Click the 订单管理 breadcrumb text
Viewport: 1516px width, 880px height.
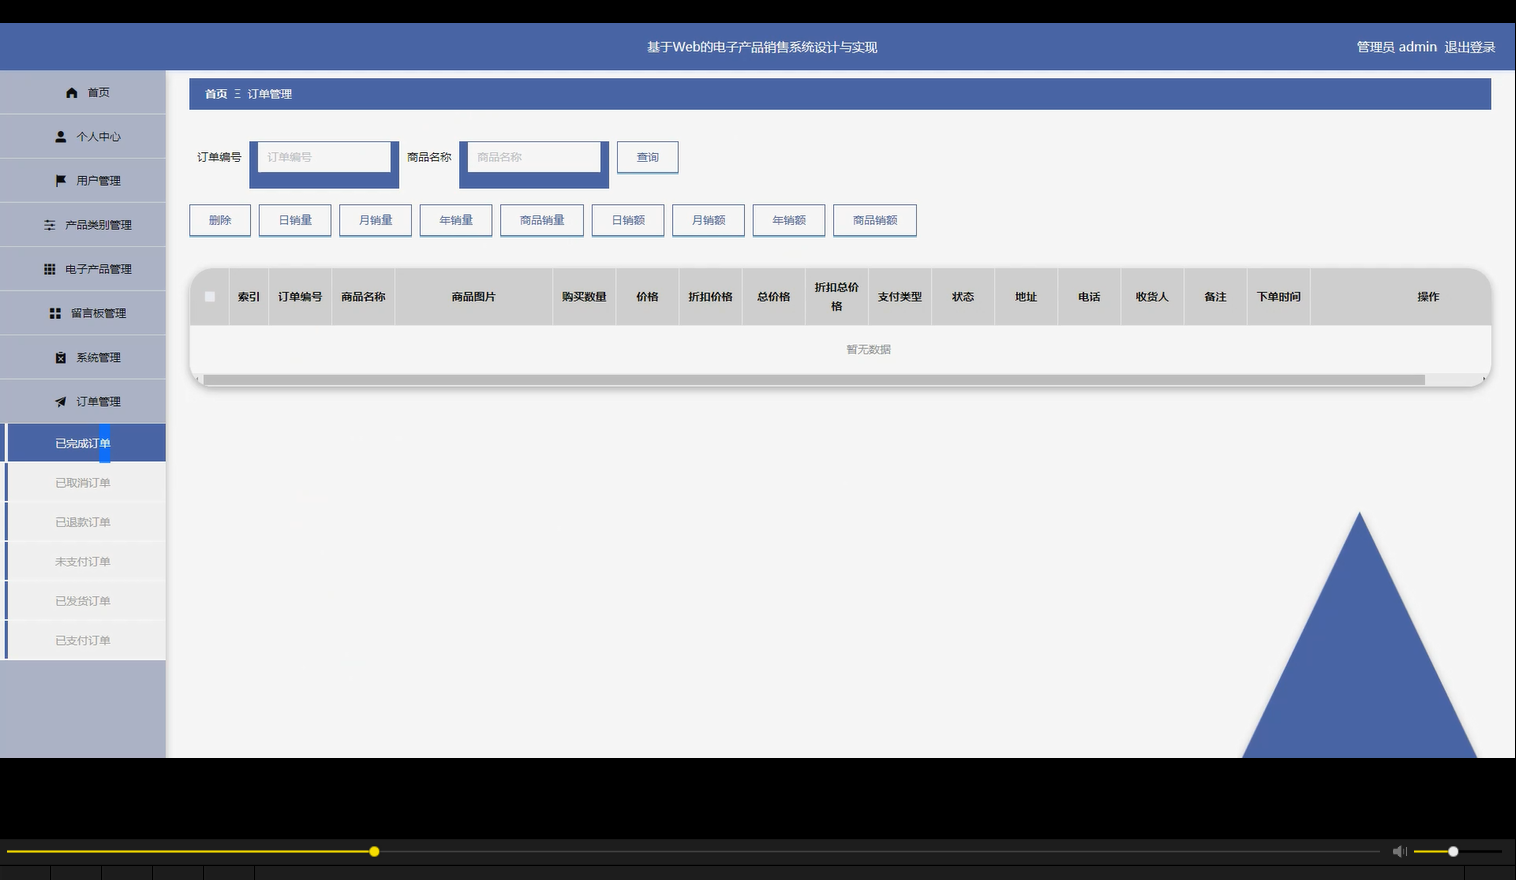click(270, 94)
